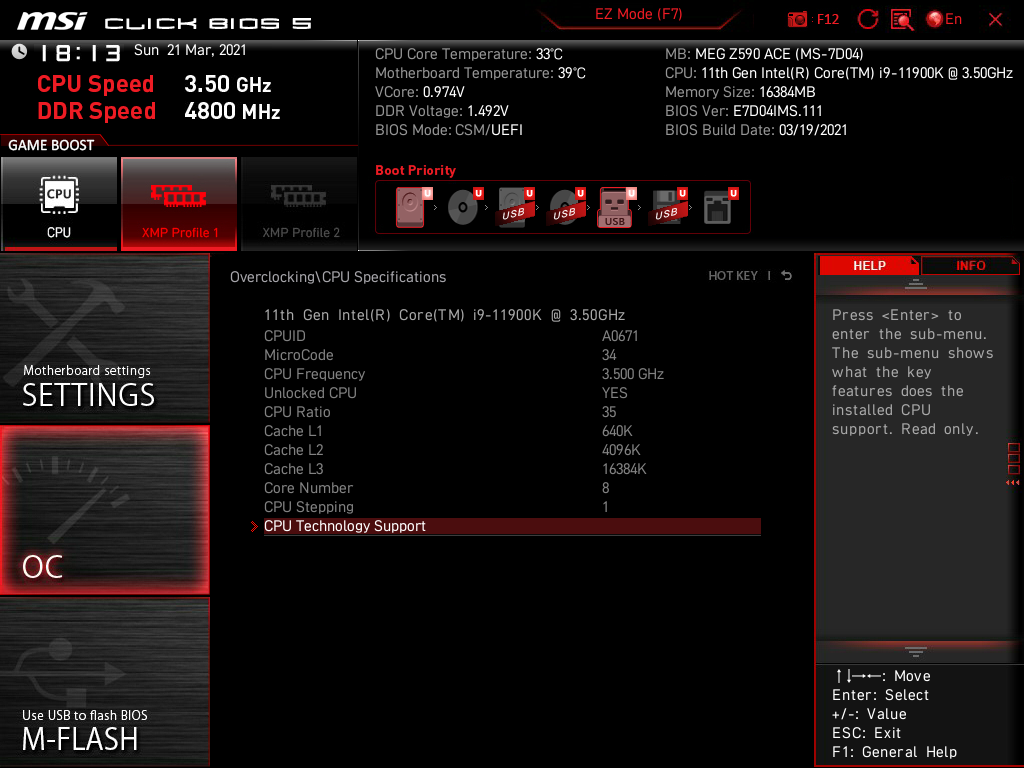Click the MicroCode row
This screenshot has width=1024, height=768.
click(x=512, y=355)
